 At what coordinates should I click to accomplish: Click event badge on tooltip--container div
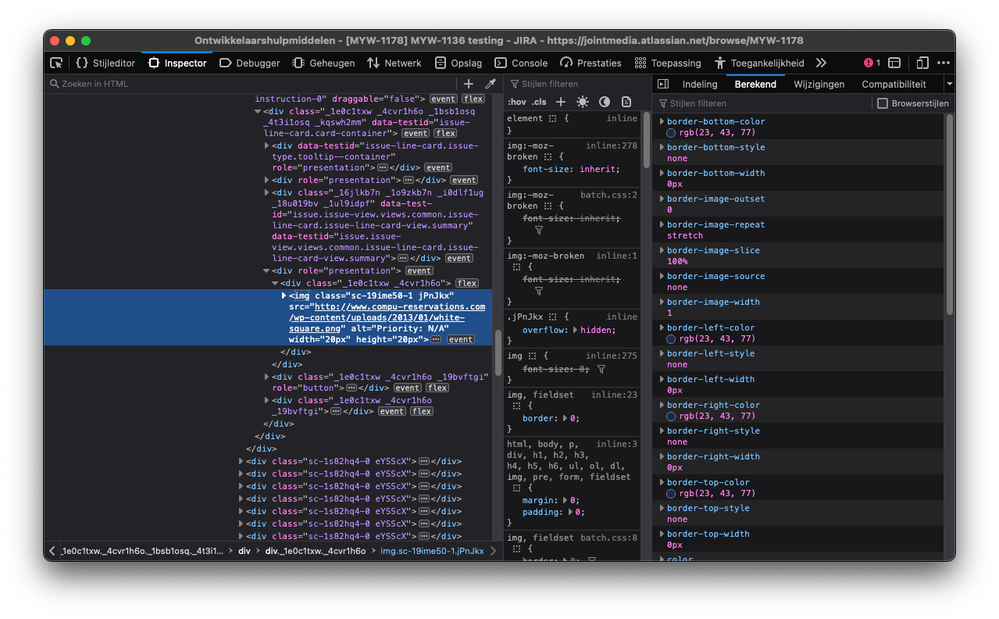(x=438, y=167)
